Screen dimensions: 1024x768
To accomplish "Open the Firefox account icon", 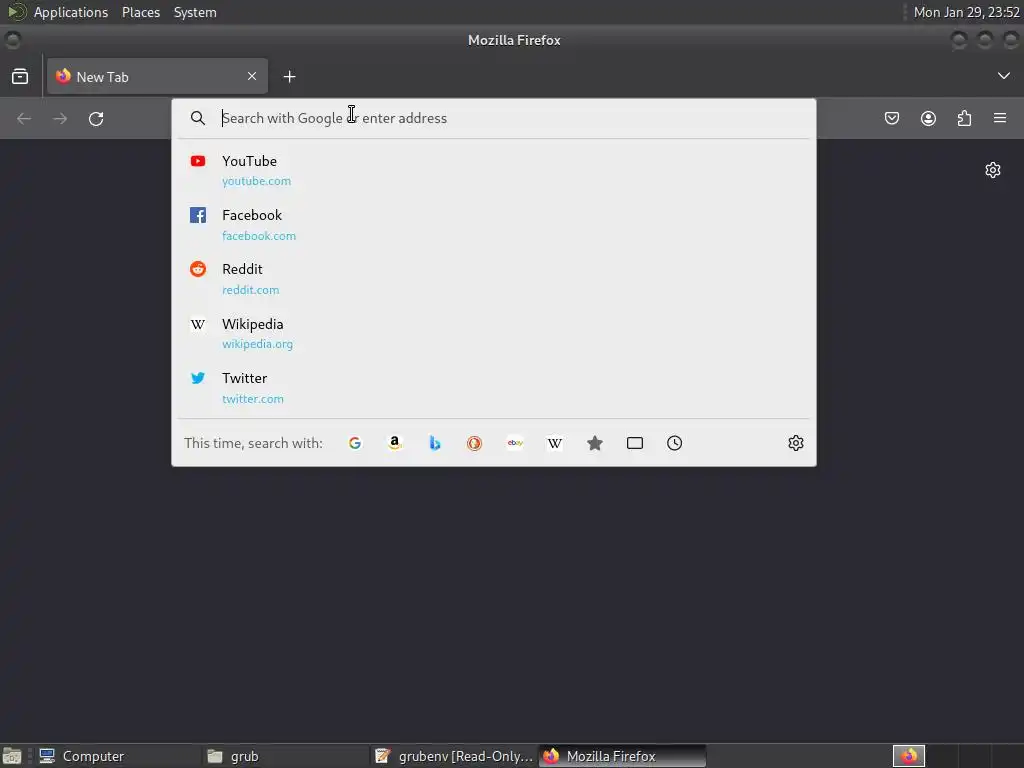I will tap(928, 118).
